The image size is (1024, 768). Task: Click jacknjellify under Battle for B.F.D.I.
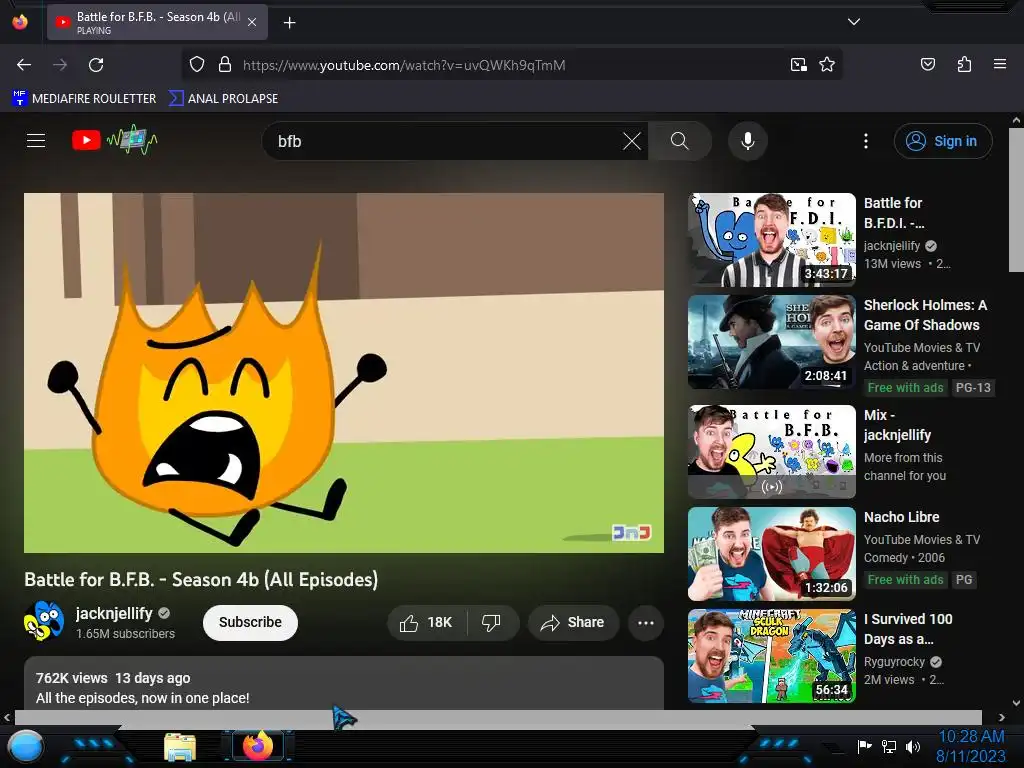[891, 246]
